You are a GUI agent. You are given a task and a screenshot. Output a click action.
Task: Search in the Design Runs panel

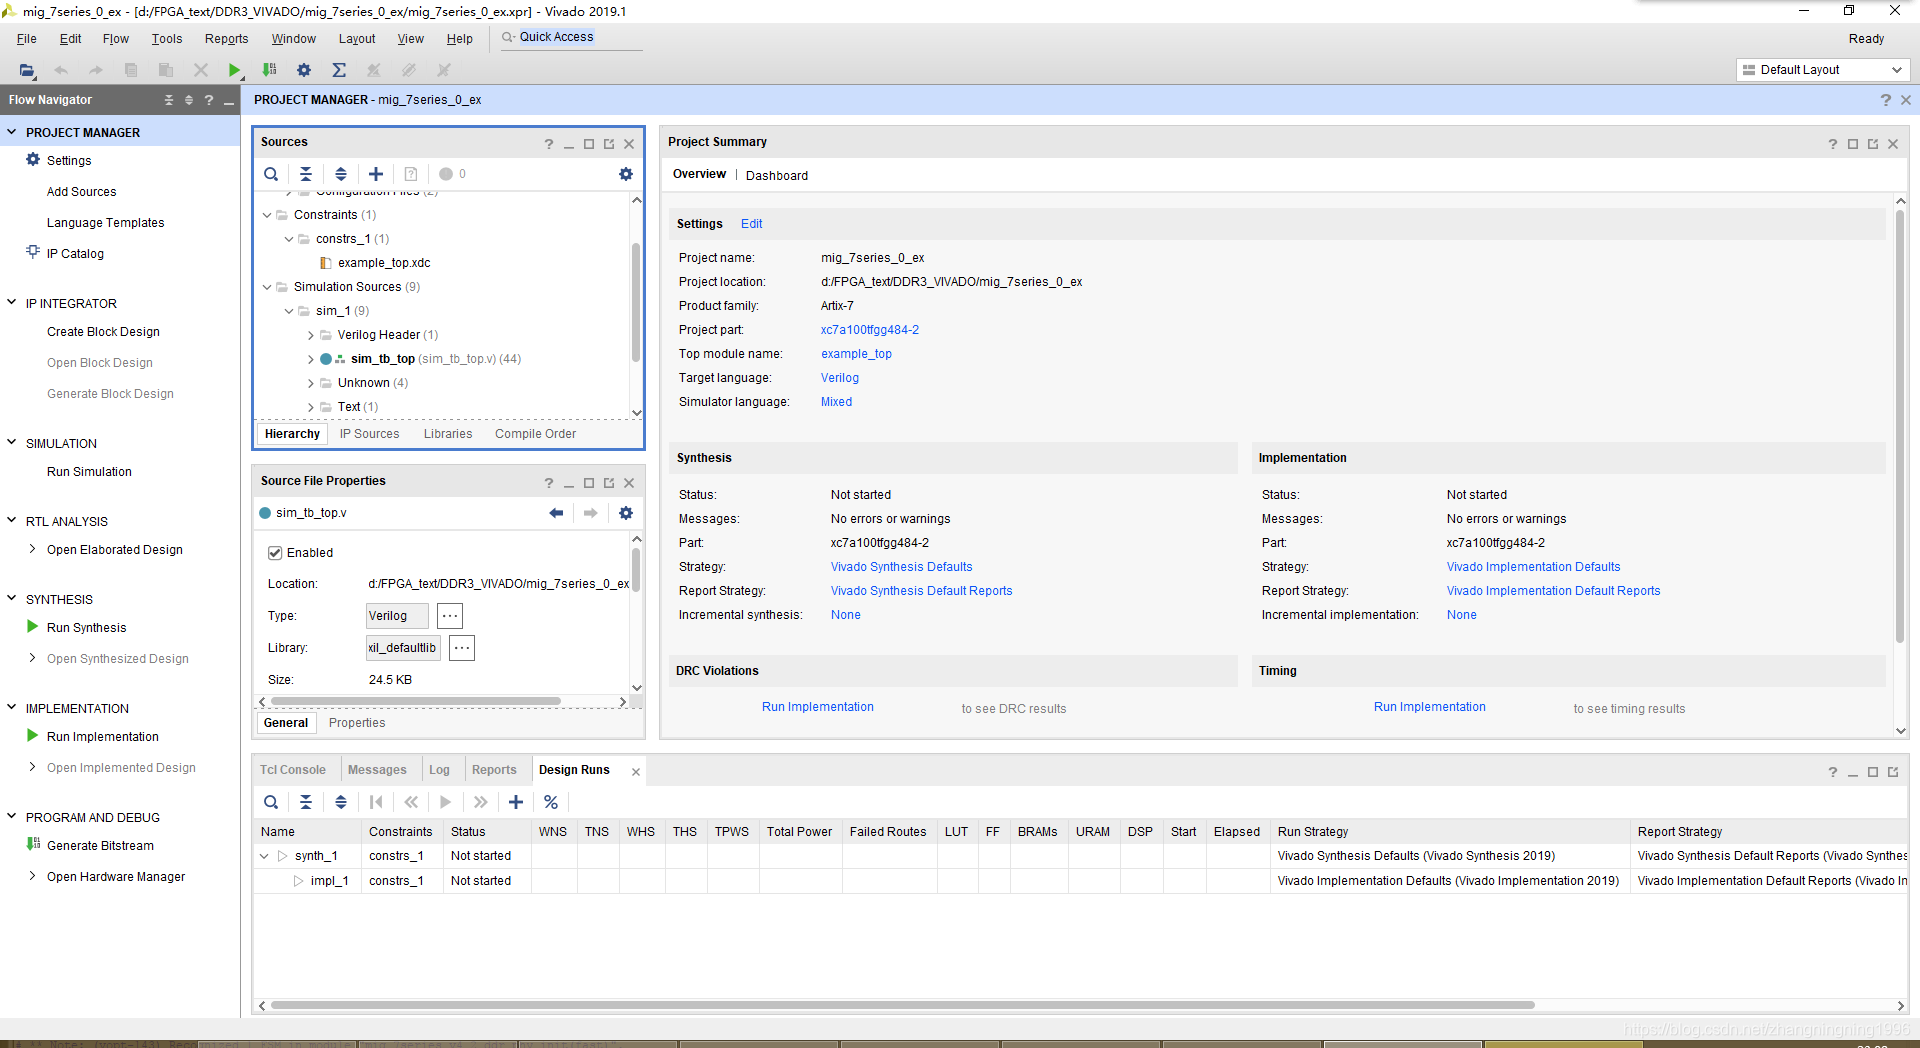click(x=271, y=802)
